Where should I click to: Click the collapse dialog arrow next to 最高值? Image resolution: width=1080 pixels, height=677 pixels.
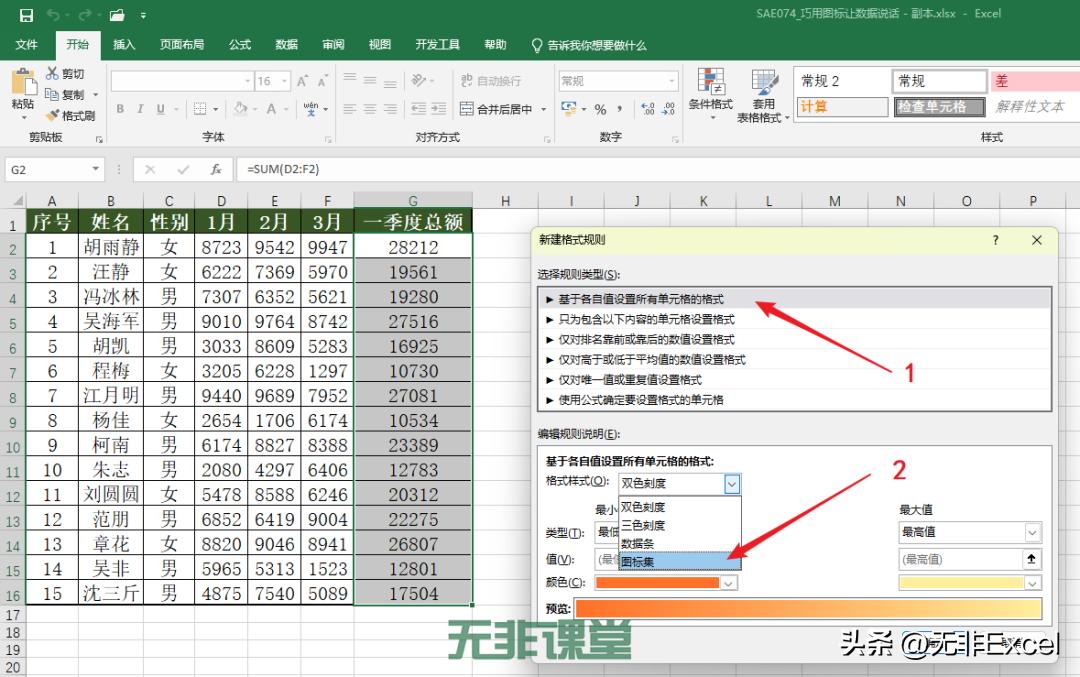coord(1031,558)
